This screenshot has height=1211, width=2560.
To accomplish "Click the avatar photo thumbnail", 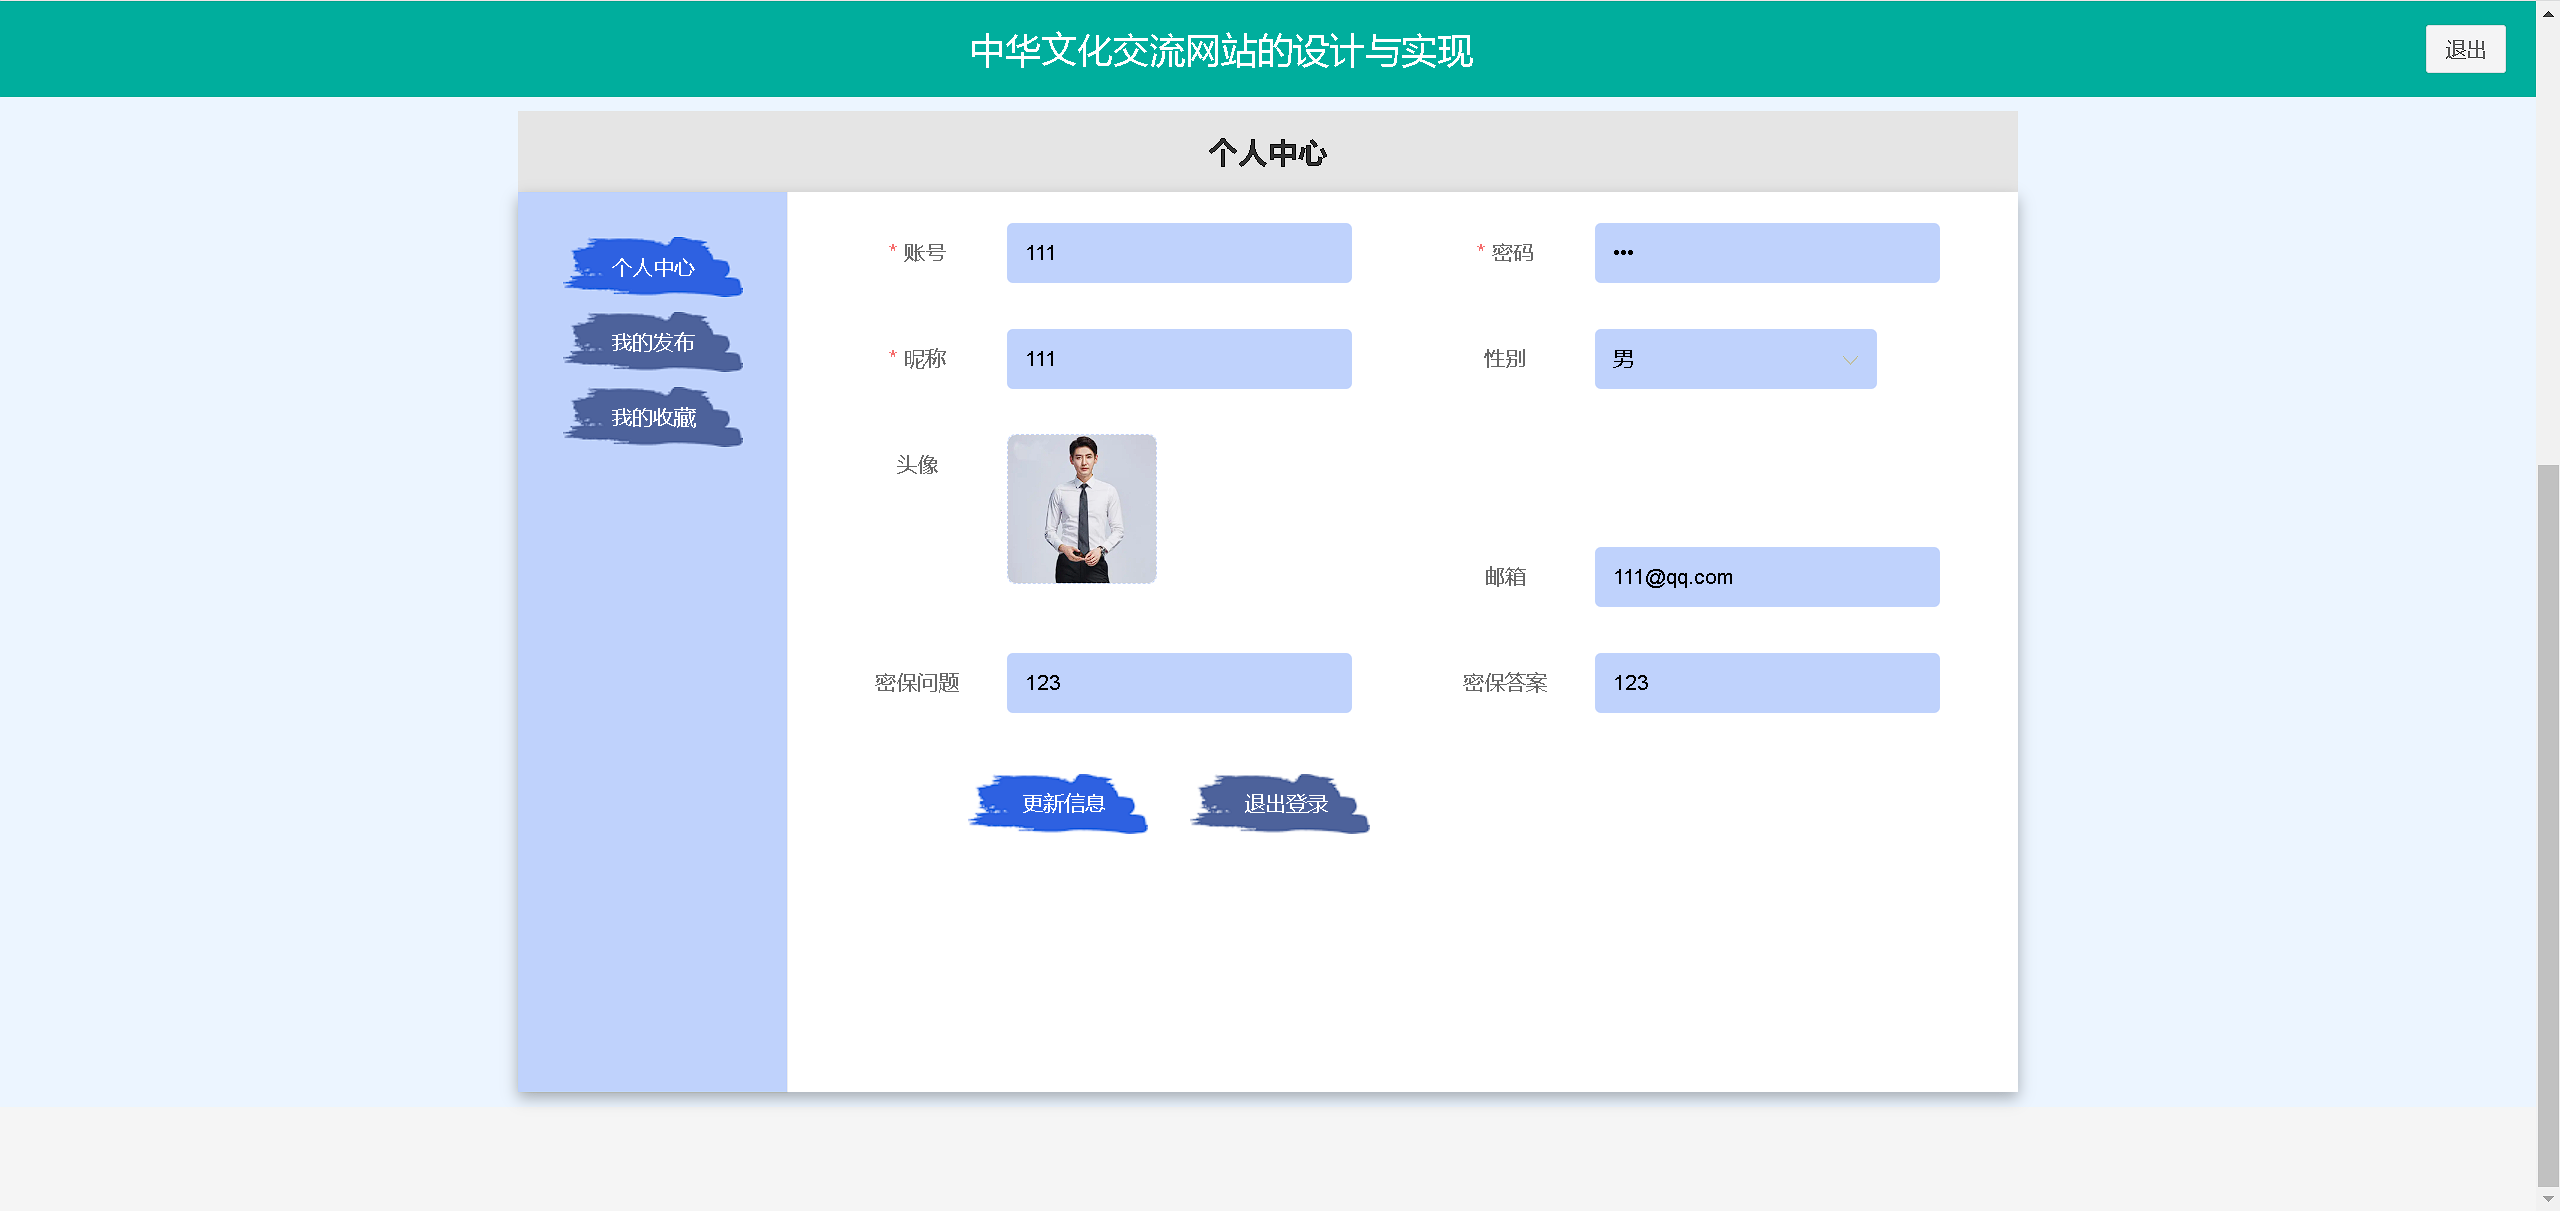I will (x=1081, y=509).
